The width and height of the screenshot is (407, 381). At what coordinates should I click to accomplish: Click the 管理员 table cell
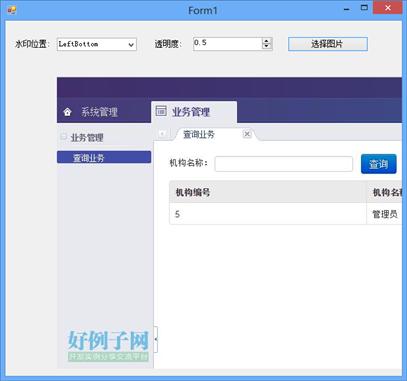pos(385,214)
